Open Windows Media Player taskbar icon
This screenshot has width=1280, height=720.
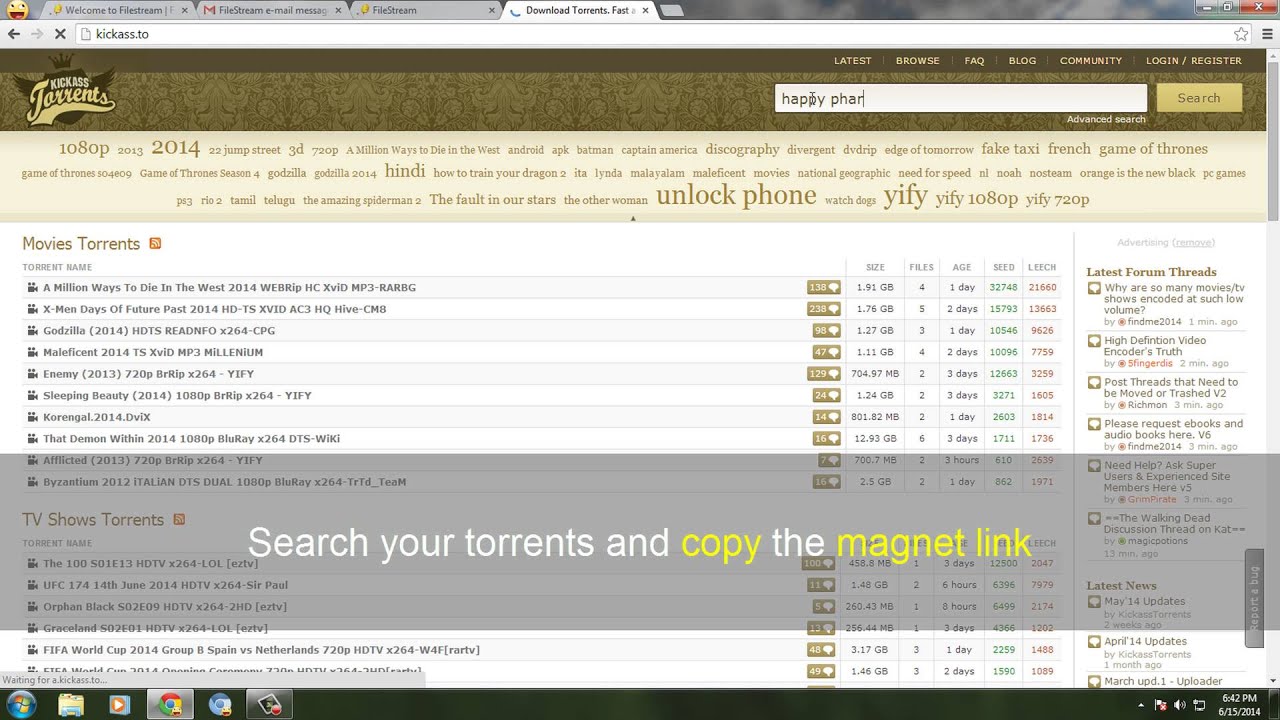click(119, 705)
